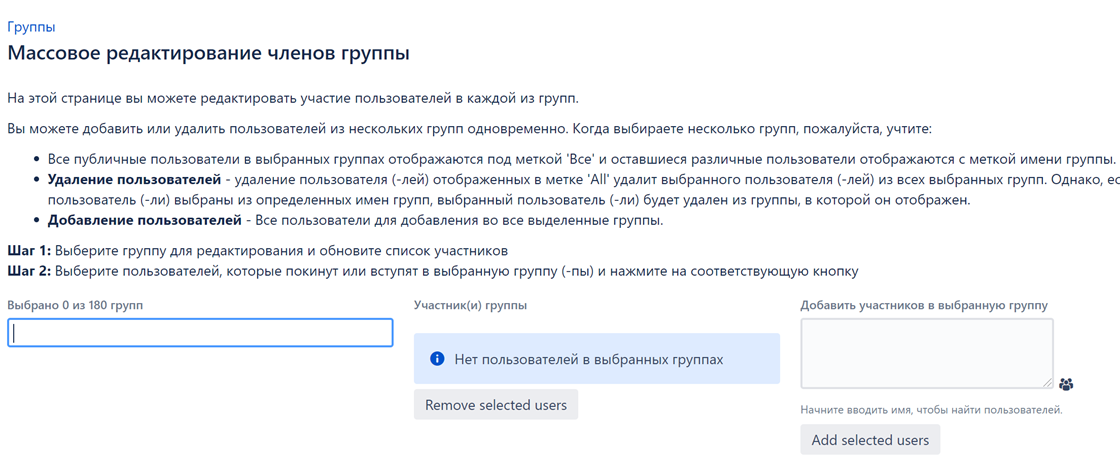The width and height of the screenshot is (1120, 474).
Task: Open the user picker icon beside the text area
Action: click(1066, 384)
